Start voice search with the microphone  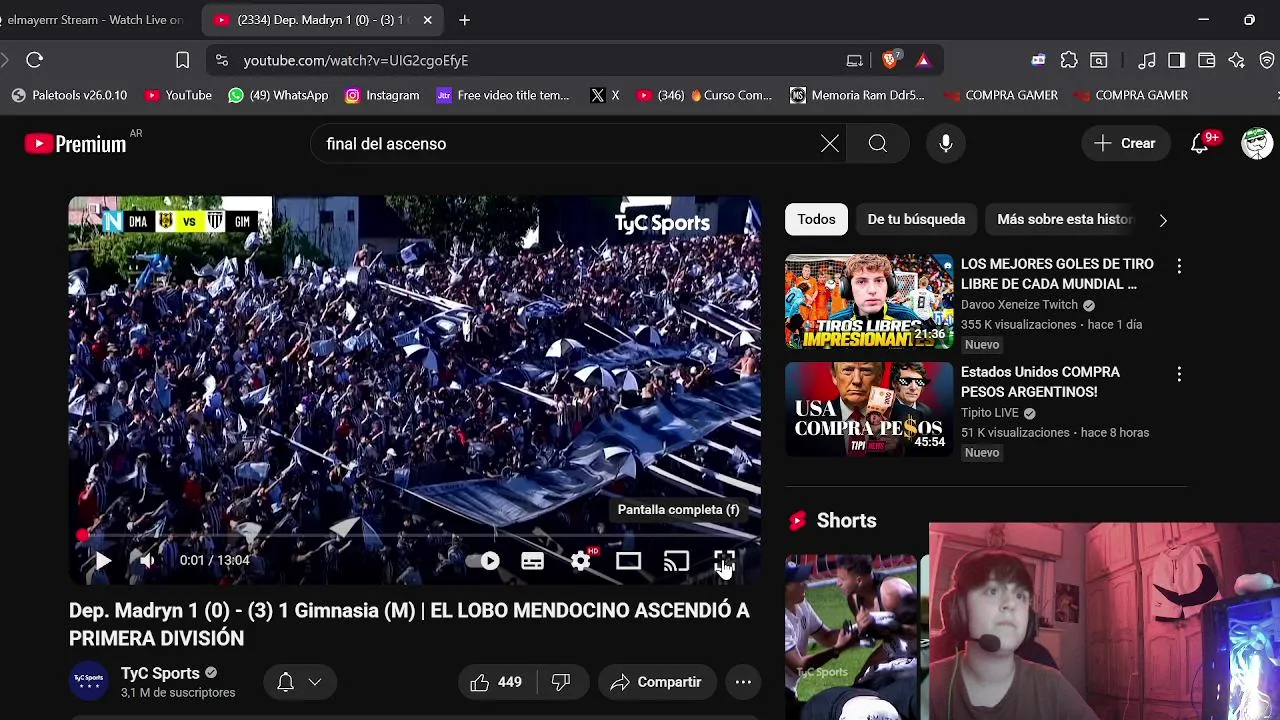[946, 144]
